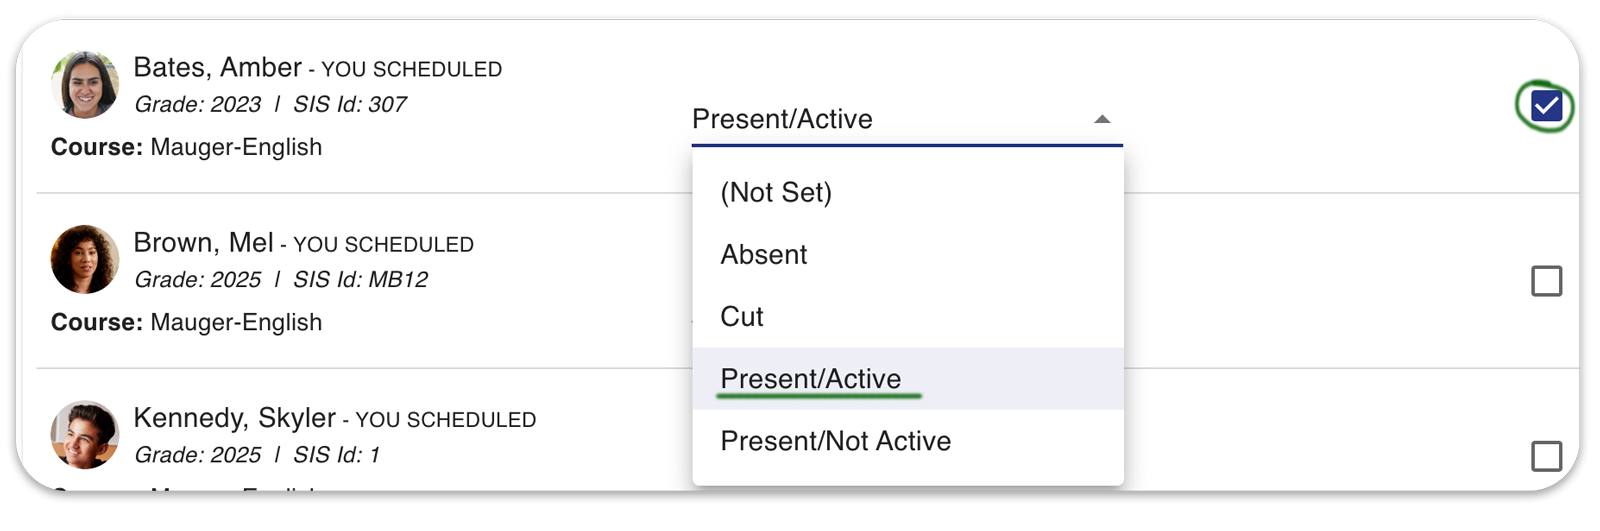Click the Mauger-English course for Amber Bates
This screenshot has width=1600, height=531.
[x=236, y=147]
